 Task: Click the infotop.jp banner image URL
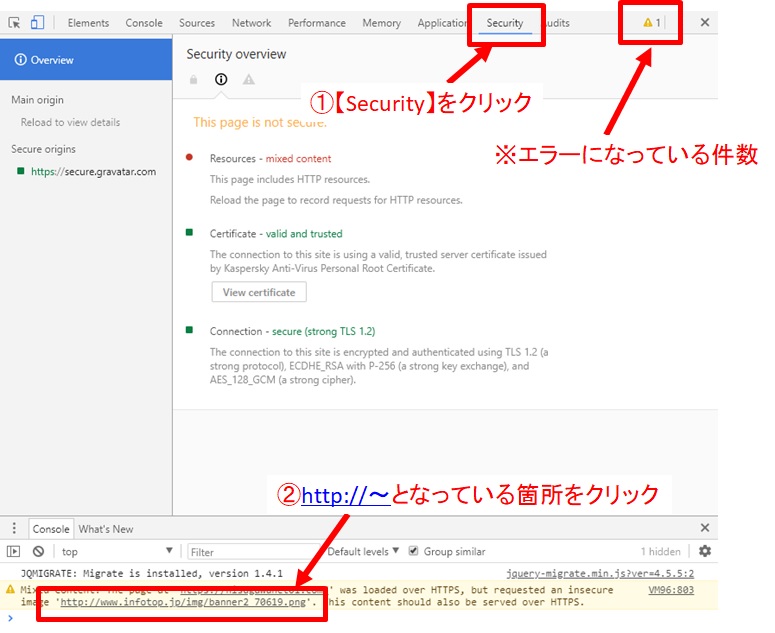(x=183, y=602)
